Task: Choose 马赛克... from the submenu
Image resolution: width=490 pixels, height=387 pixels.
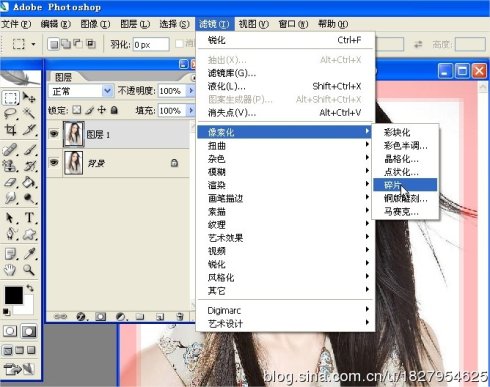Action: tap(405, 211)
